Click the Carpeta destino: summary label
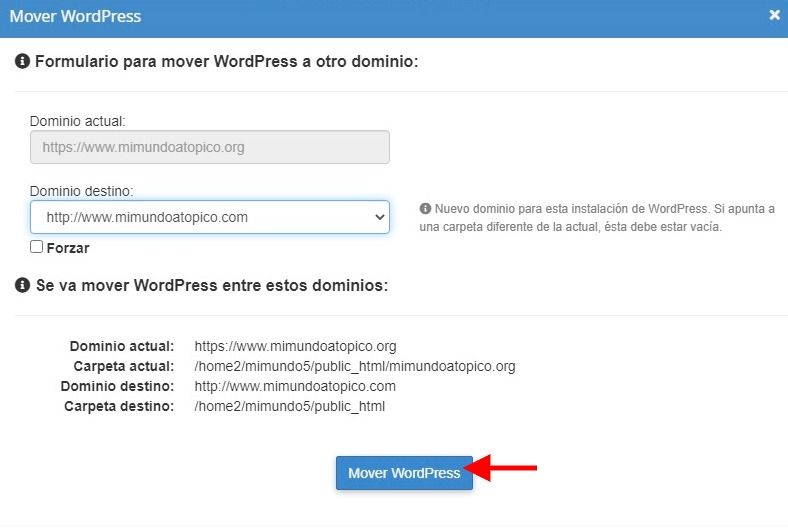Viewport: 788px width, 531px height. click(x=119, y=406)
